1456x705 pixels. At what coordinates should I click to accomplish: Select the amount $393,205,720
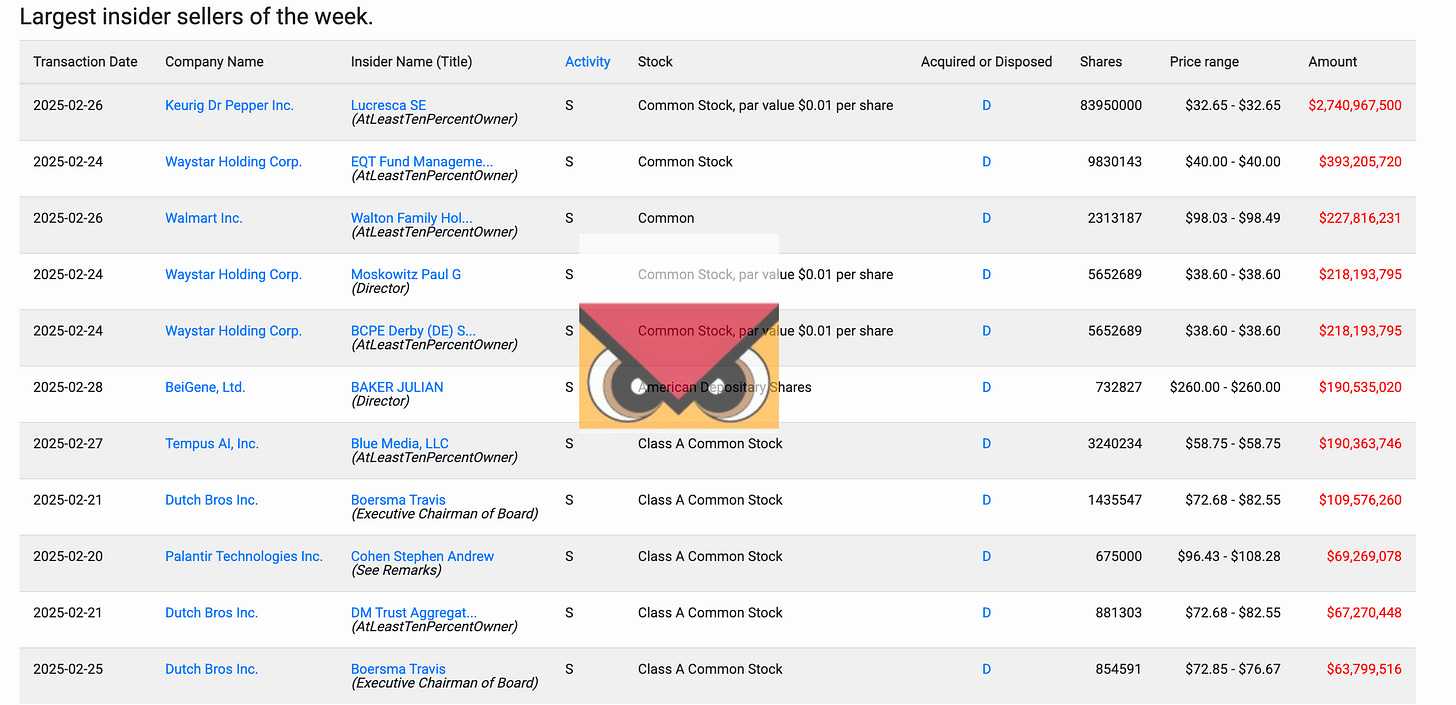tap(1360, 161)
